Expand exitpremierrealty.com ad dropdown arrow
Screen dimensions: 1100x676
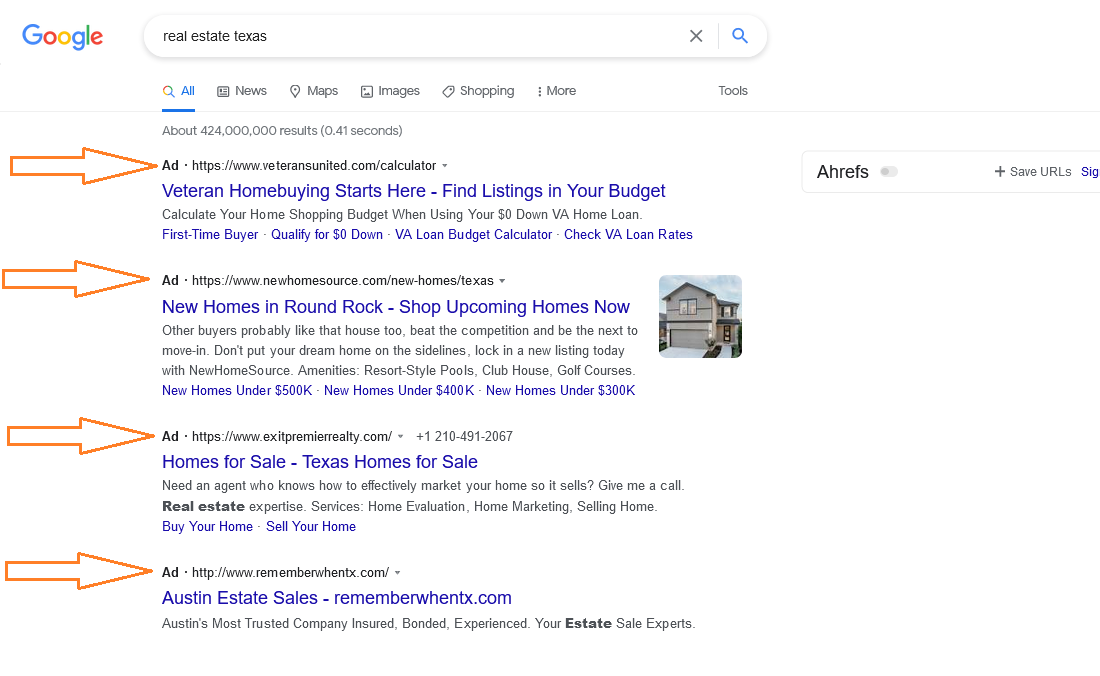[401, 437]
